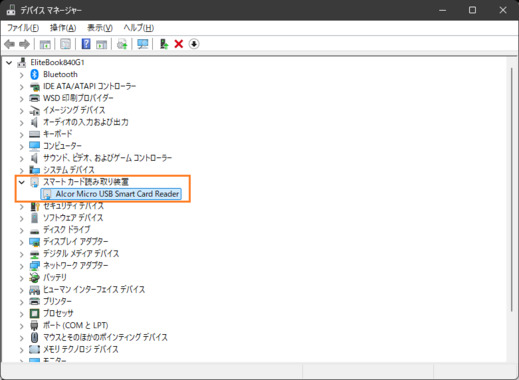Collapse the スマート カード読み取り装置 category
This screenshot has width=519, height=380.
coord(22,182)
